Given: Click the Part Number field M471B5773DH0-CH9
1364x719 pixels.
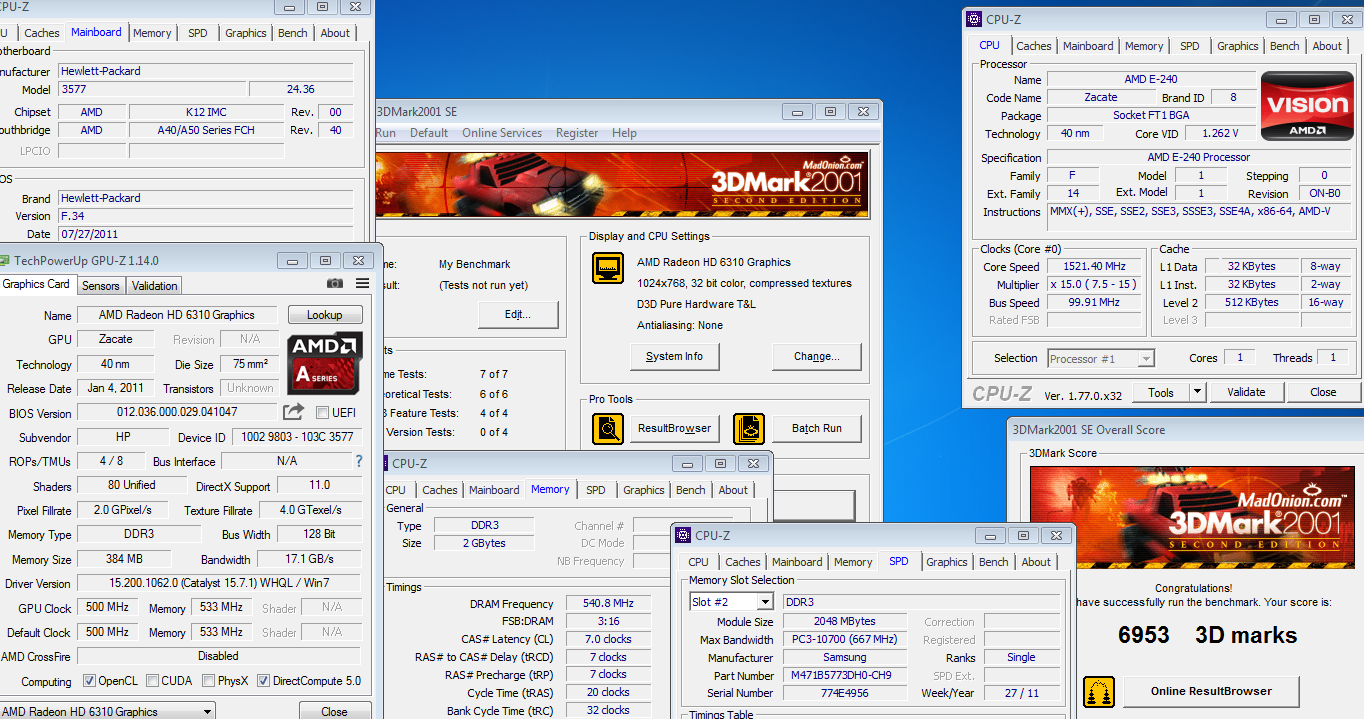Looking at the screenshot, I should (845, 676).
